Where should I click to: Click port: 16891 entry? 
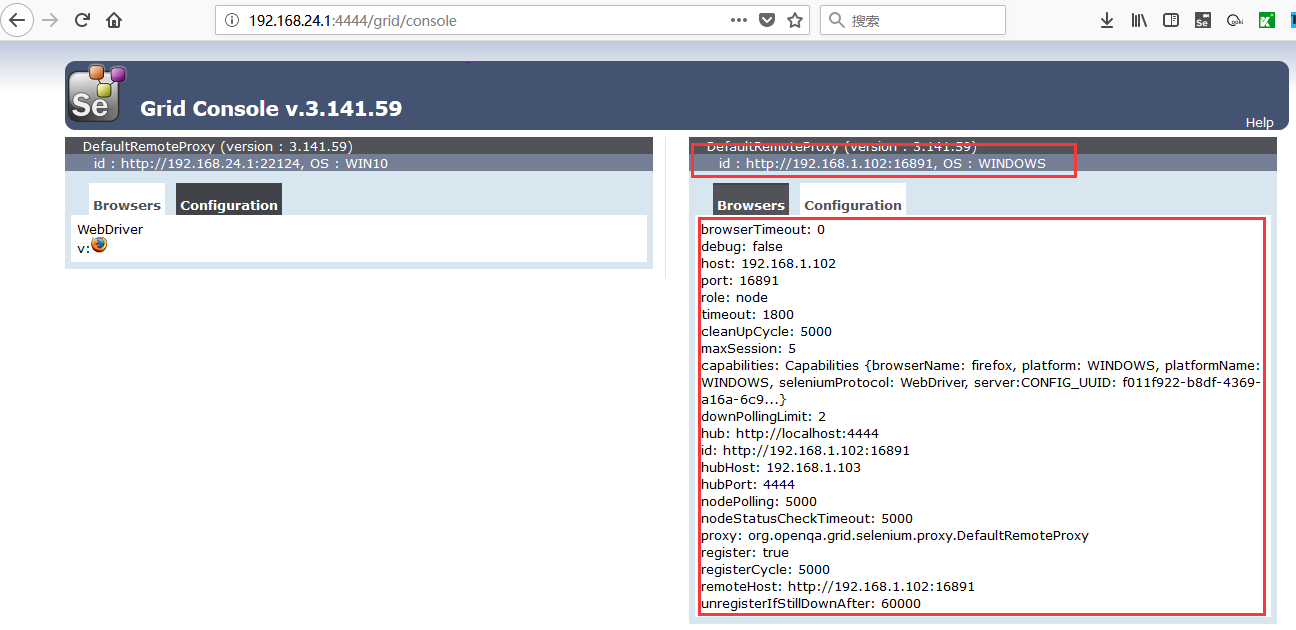tap(740, 280)
